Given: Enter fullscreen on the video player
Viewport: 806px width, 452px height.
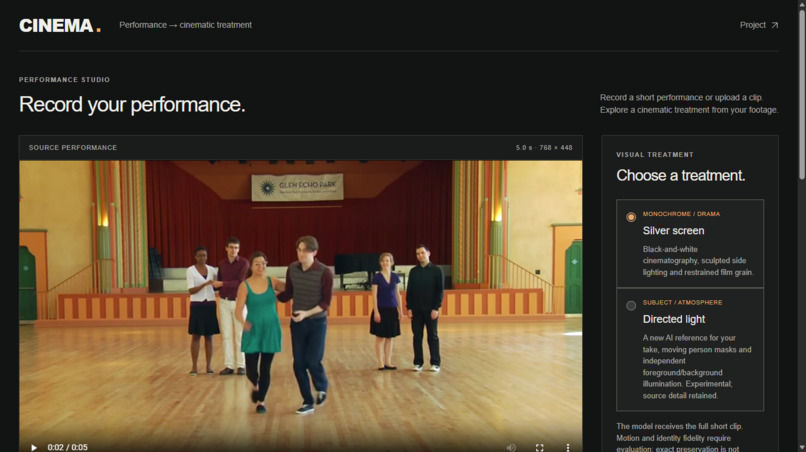Looking at the screenshot, I should pos(540,447).
